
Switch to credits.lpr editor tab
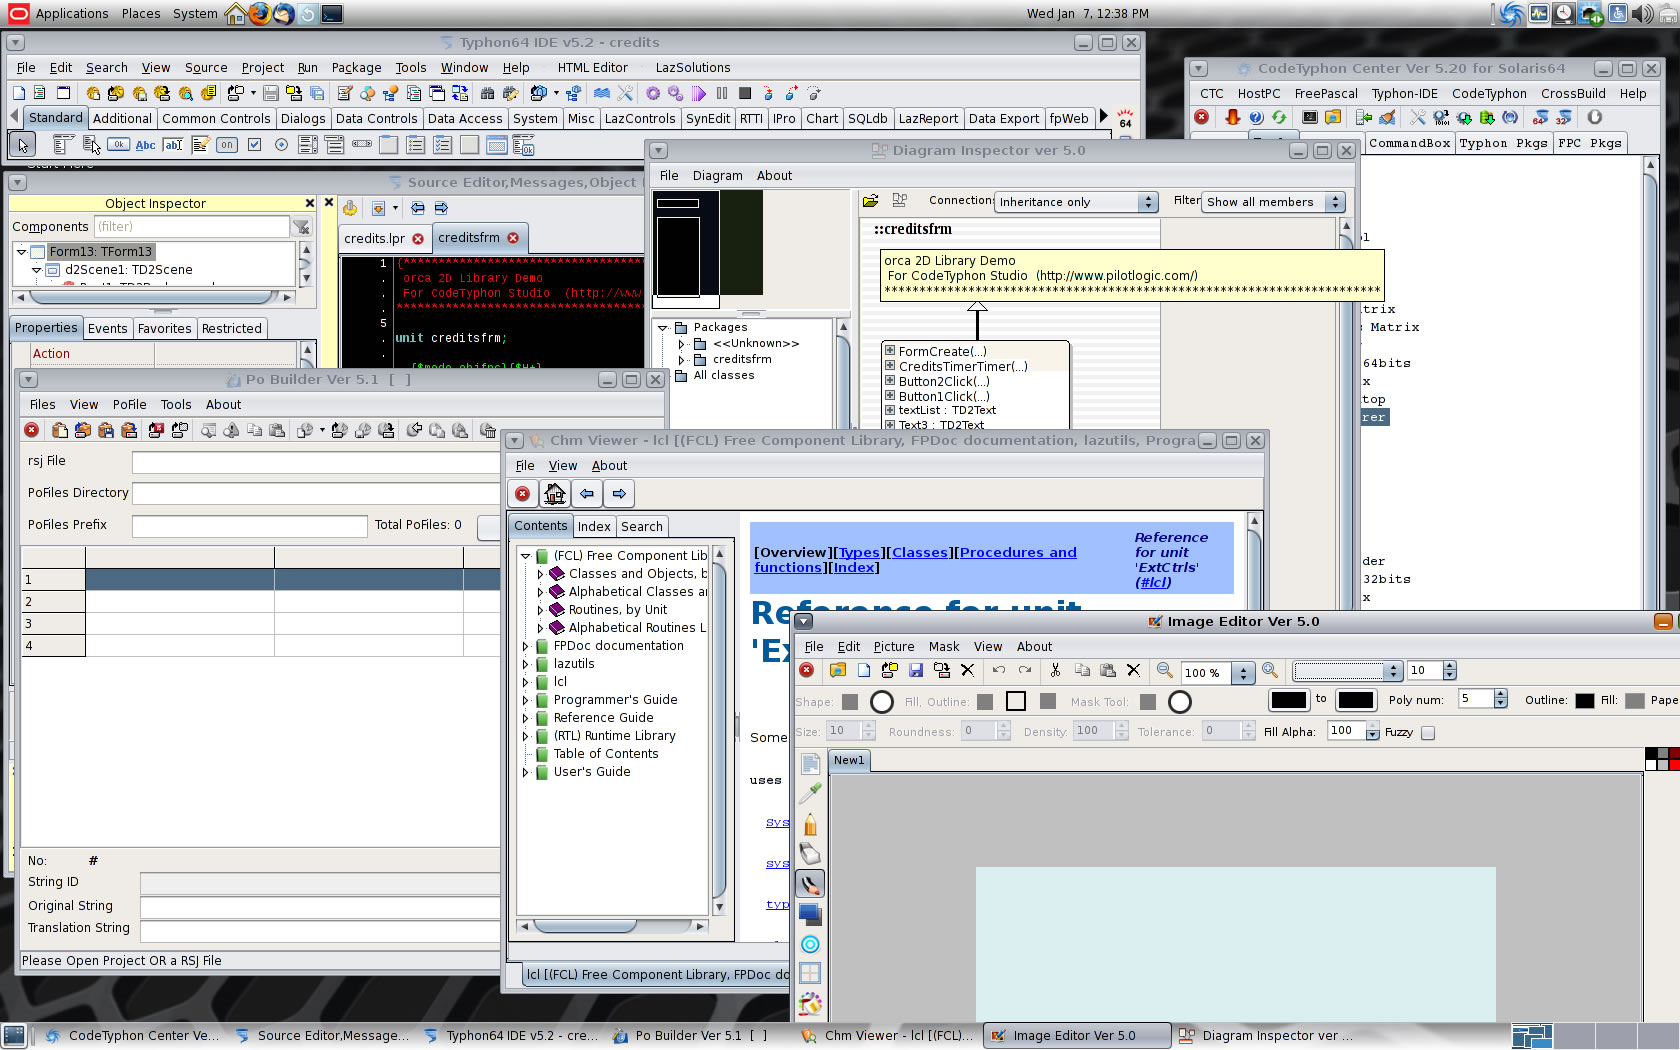[x=383, y=238]
